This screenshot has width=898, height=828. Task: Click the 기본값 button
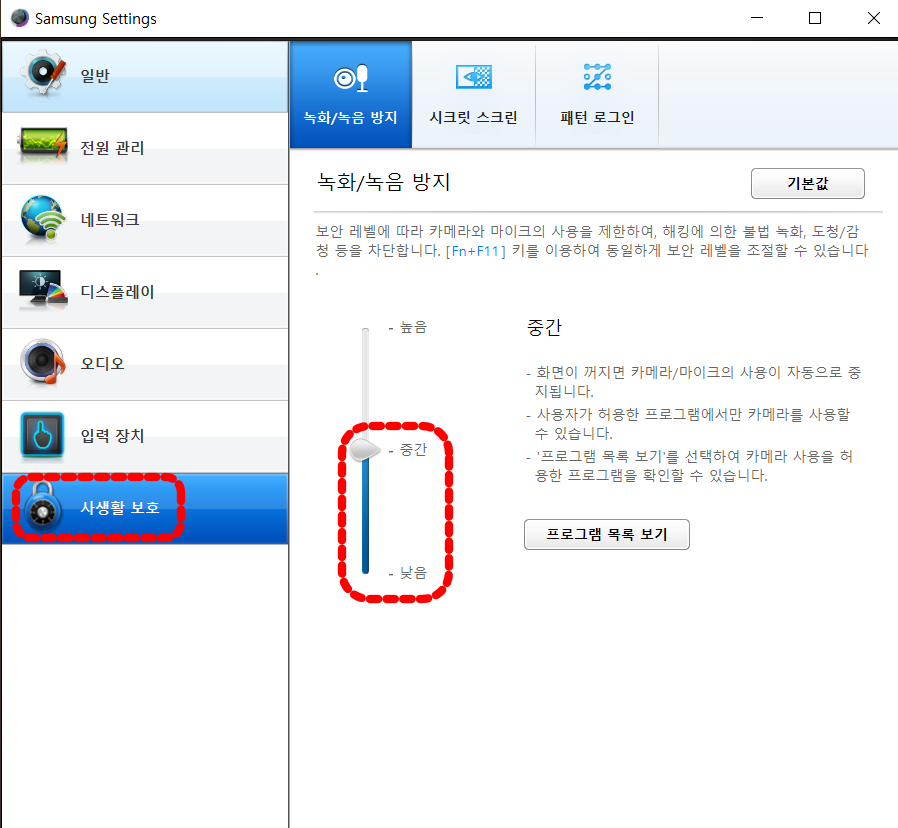click(808, 183)
